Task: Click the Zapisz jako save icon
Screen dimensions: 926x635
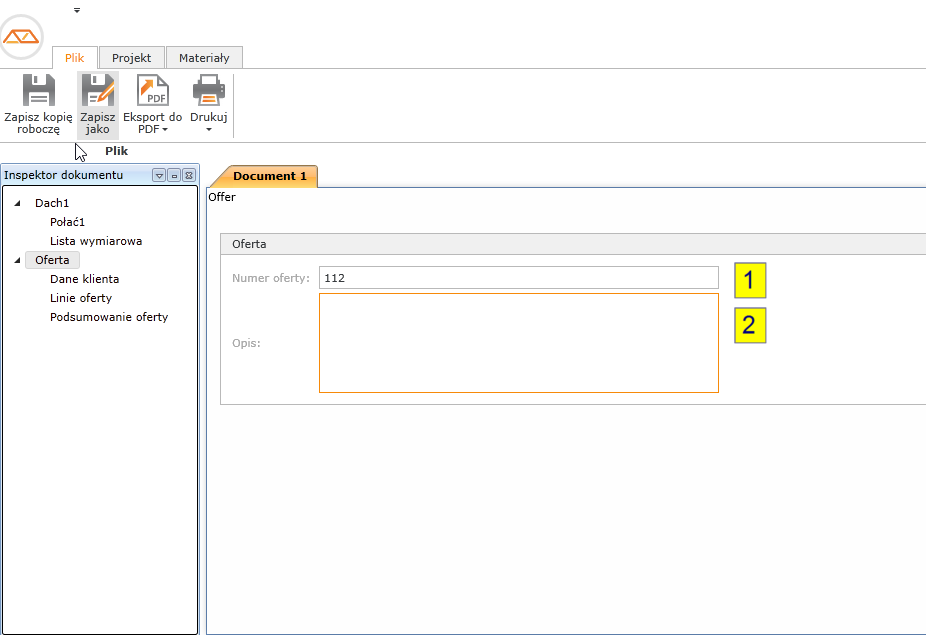Action: (98, 90)
